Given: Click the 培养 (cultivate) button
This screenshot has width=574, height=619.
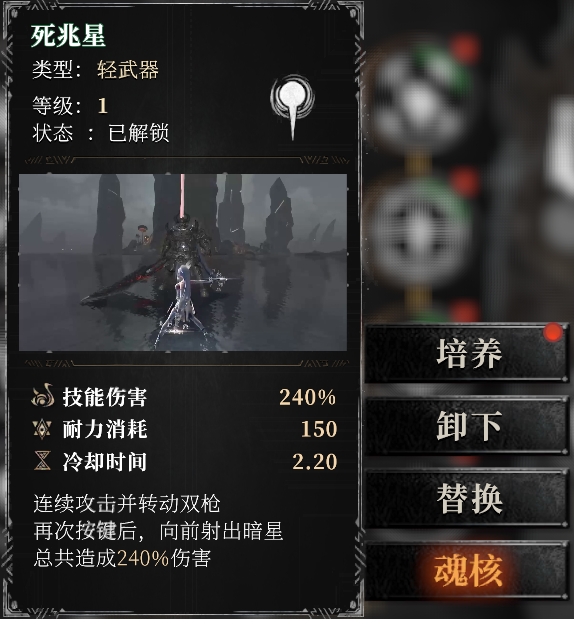Looking at the screenshot, I should (x=467, y=353).
